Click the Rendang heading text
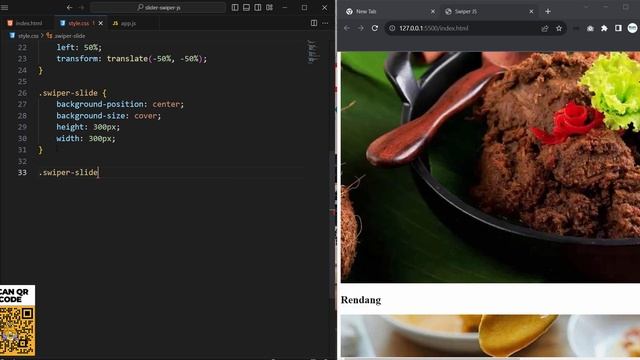The height and width of the screenshot is (360, 640). [361, 300]
